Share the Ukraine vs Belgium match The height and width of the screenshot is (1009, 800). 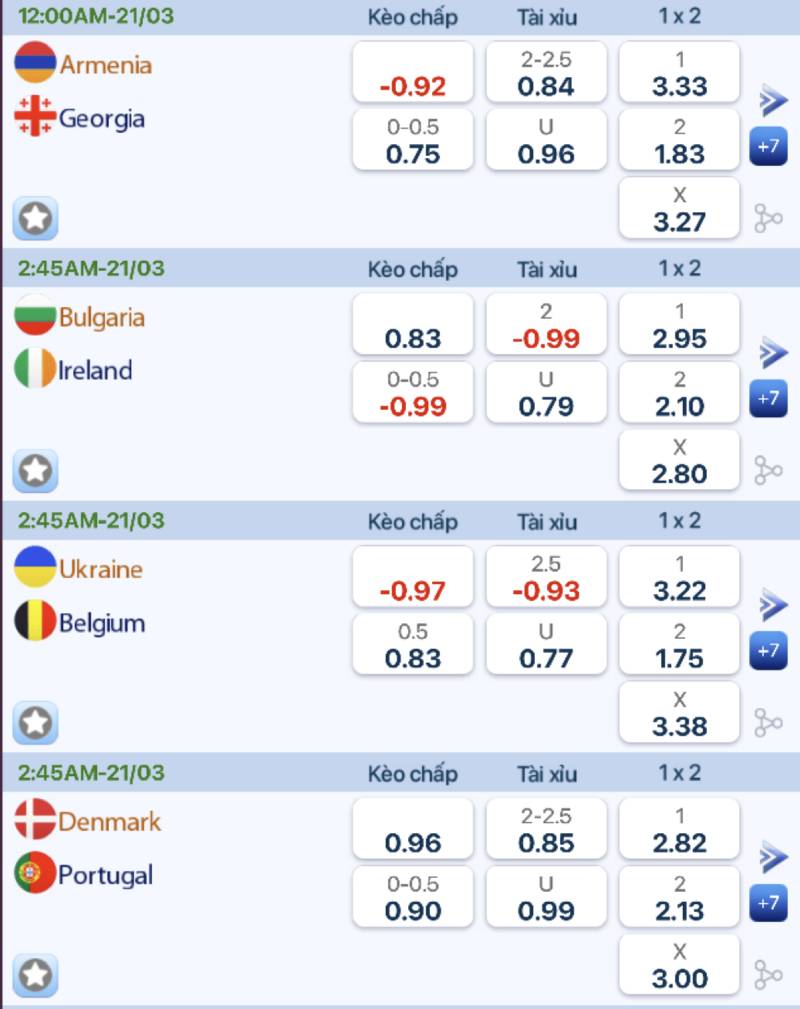tap(768, 722)
